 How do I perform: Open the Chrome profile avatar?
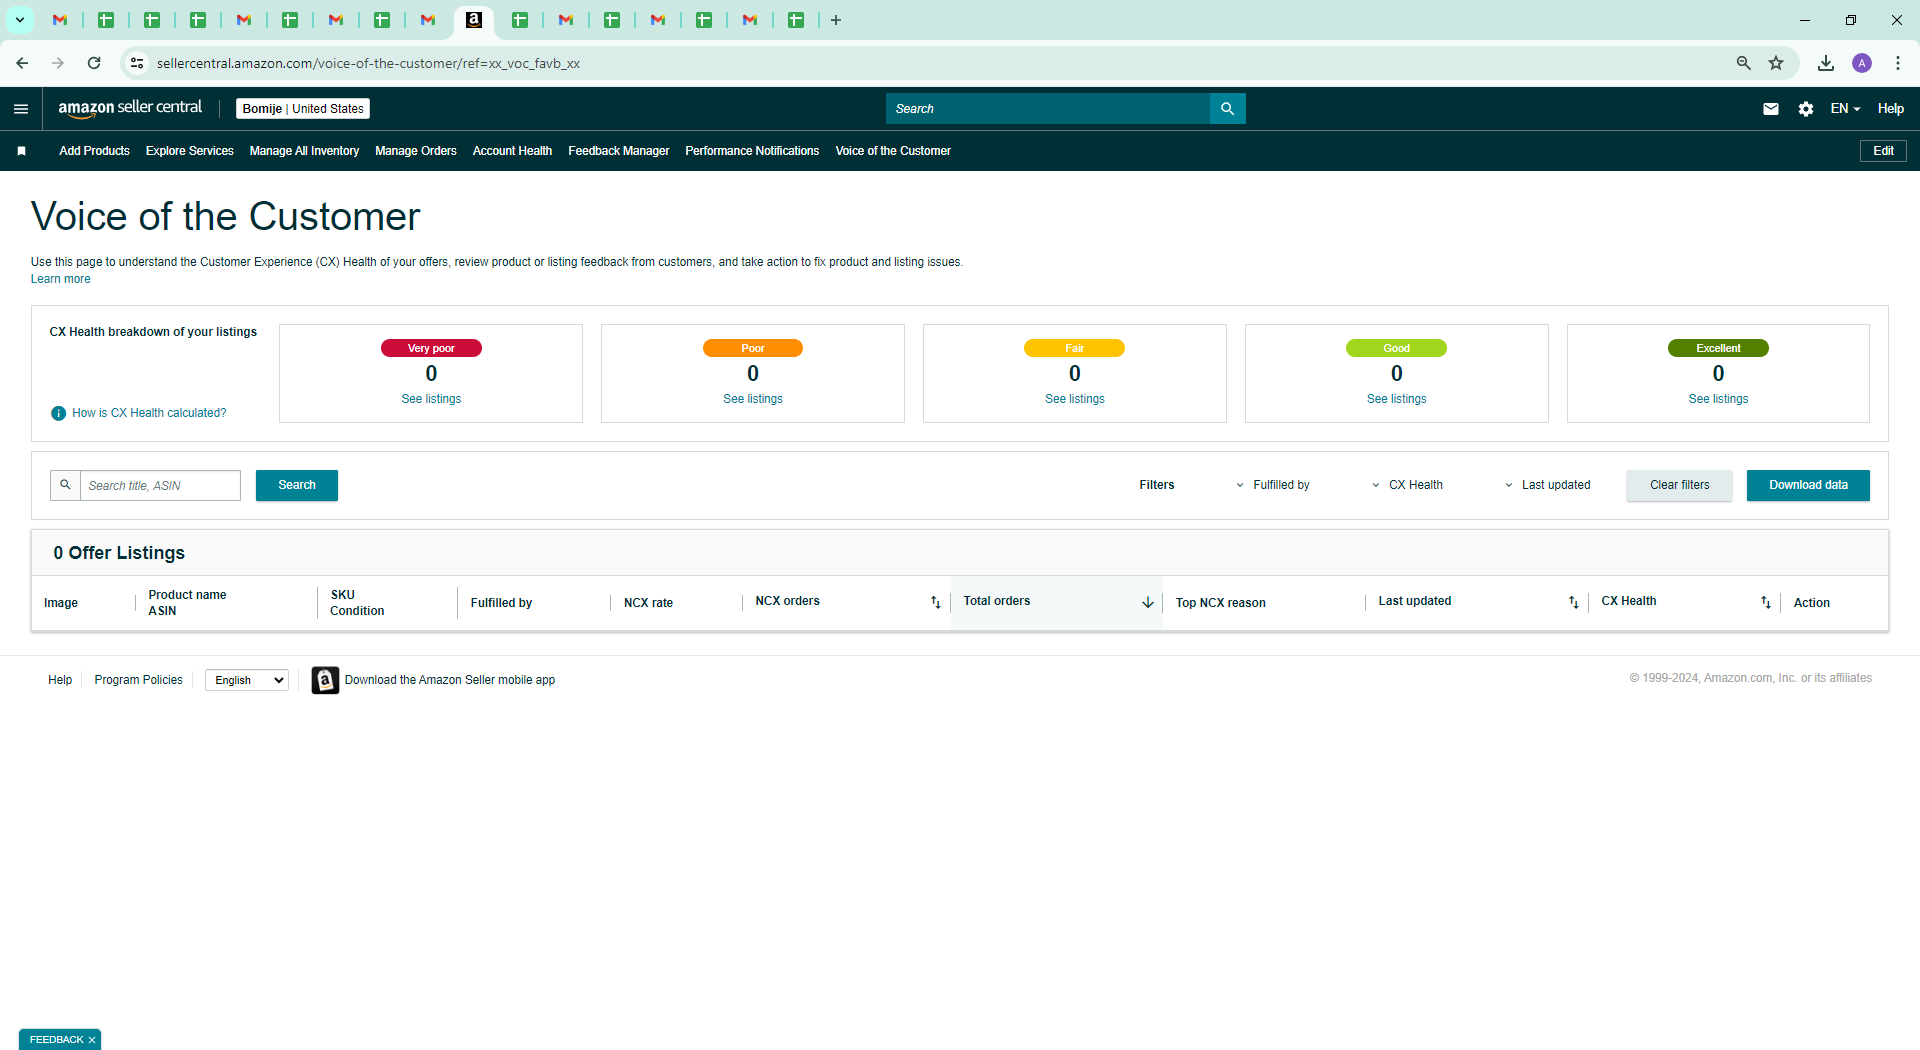coord(1862,63)
